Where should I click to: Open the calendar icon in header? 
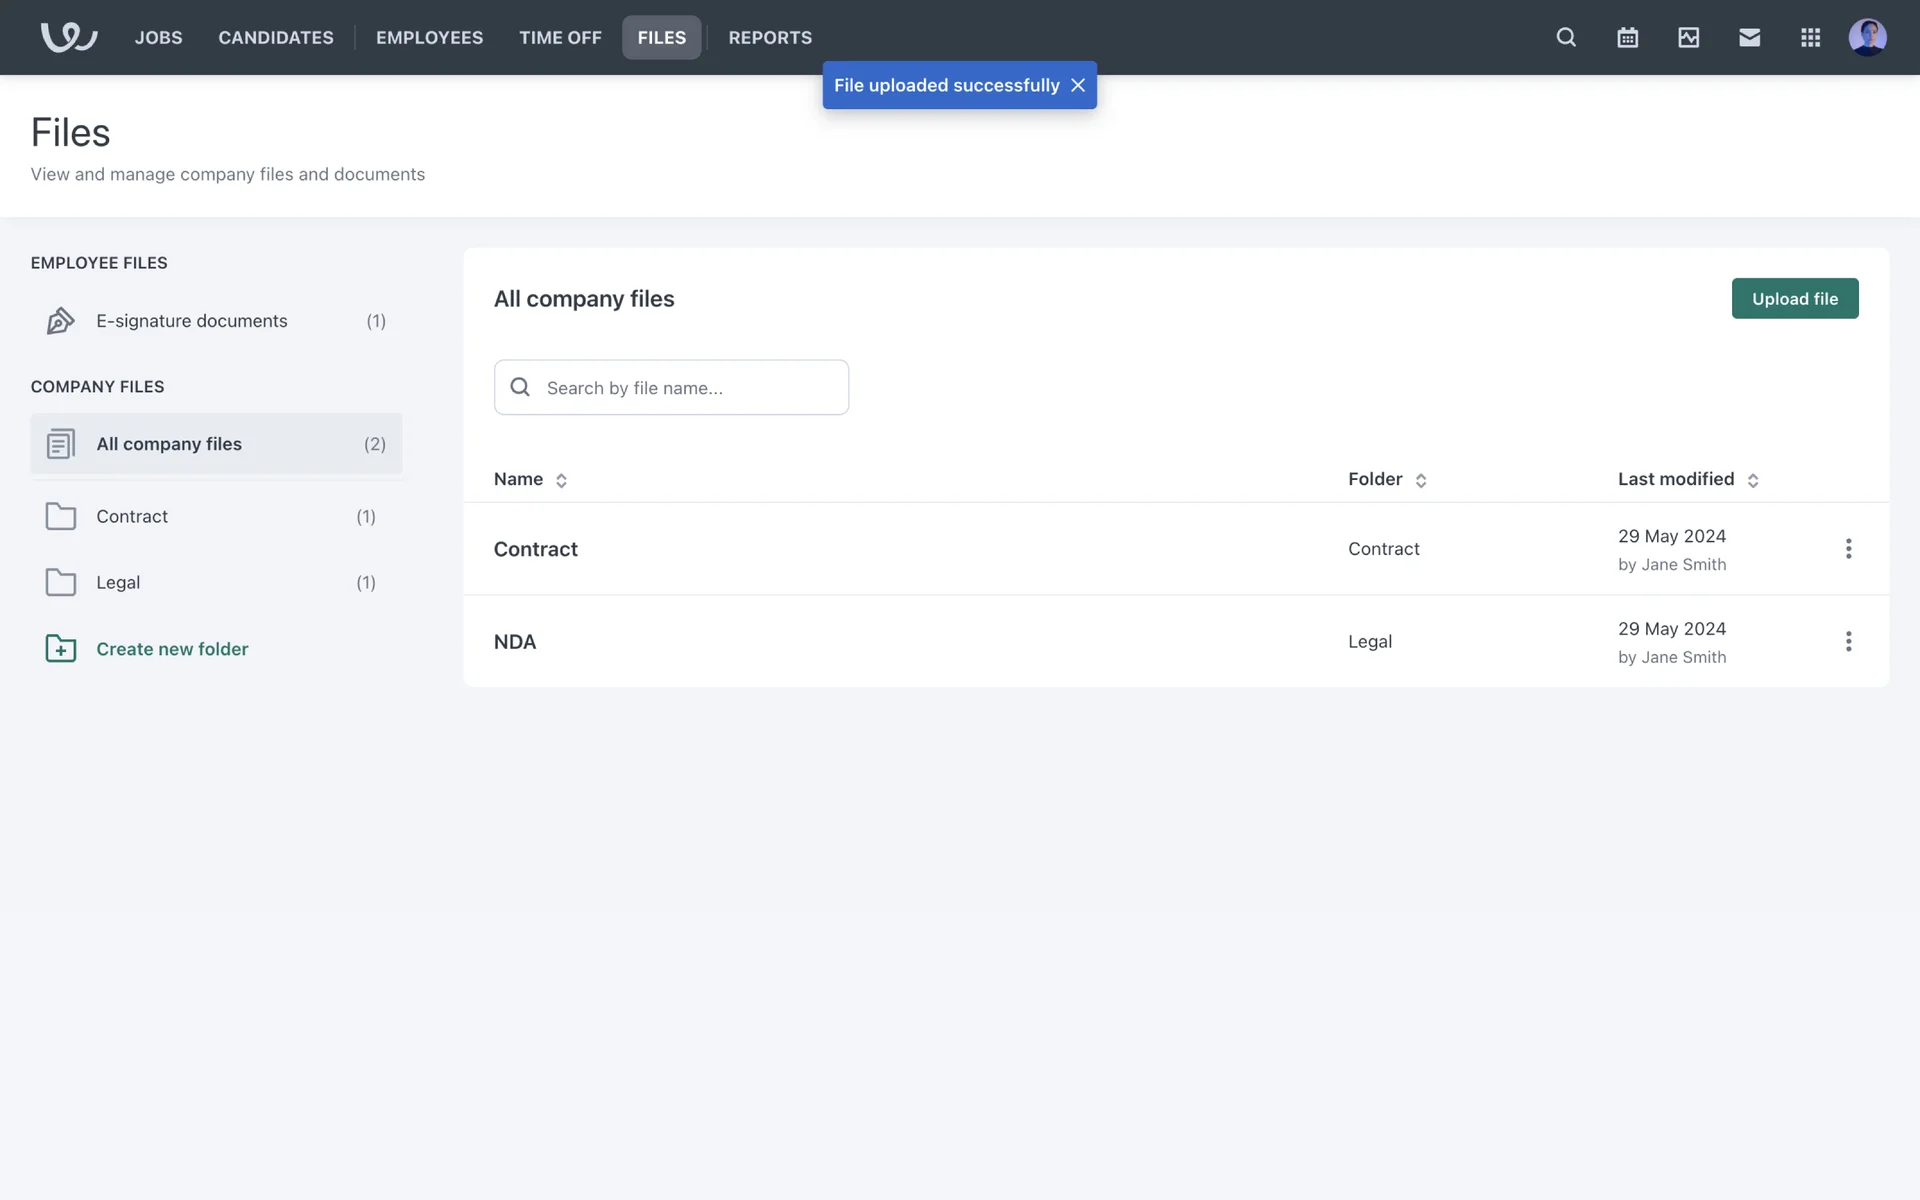[x=1627, y=37]
